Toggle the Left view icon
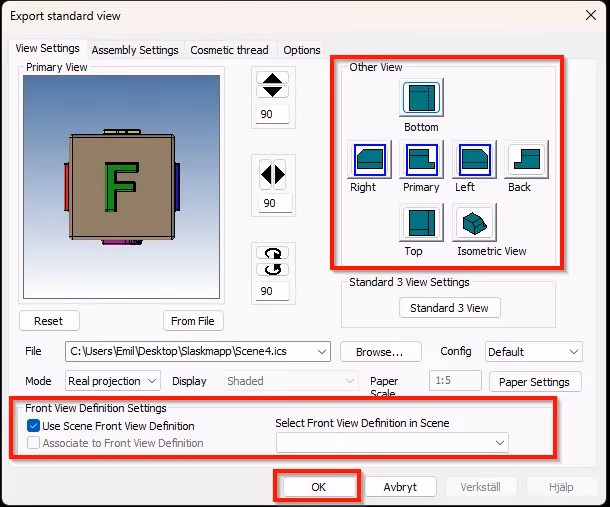610x507 pixels. click(474, 160)
